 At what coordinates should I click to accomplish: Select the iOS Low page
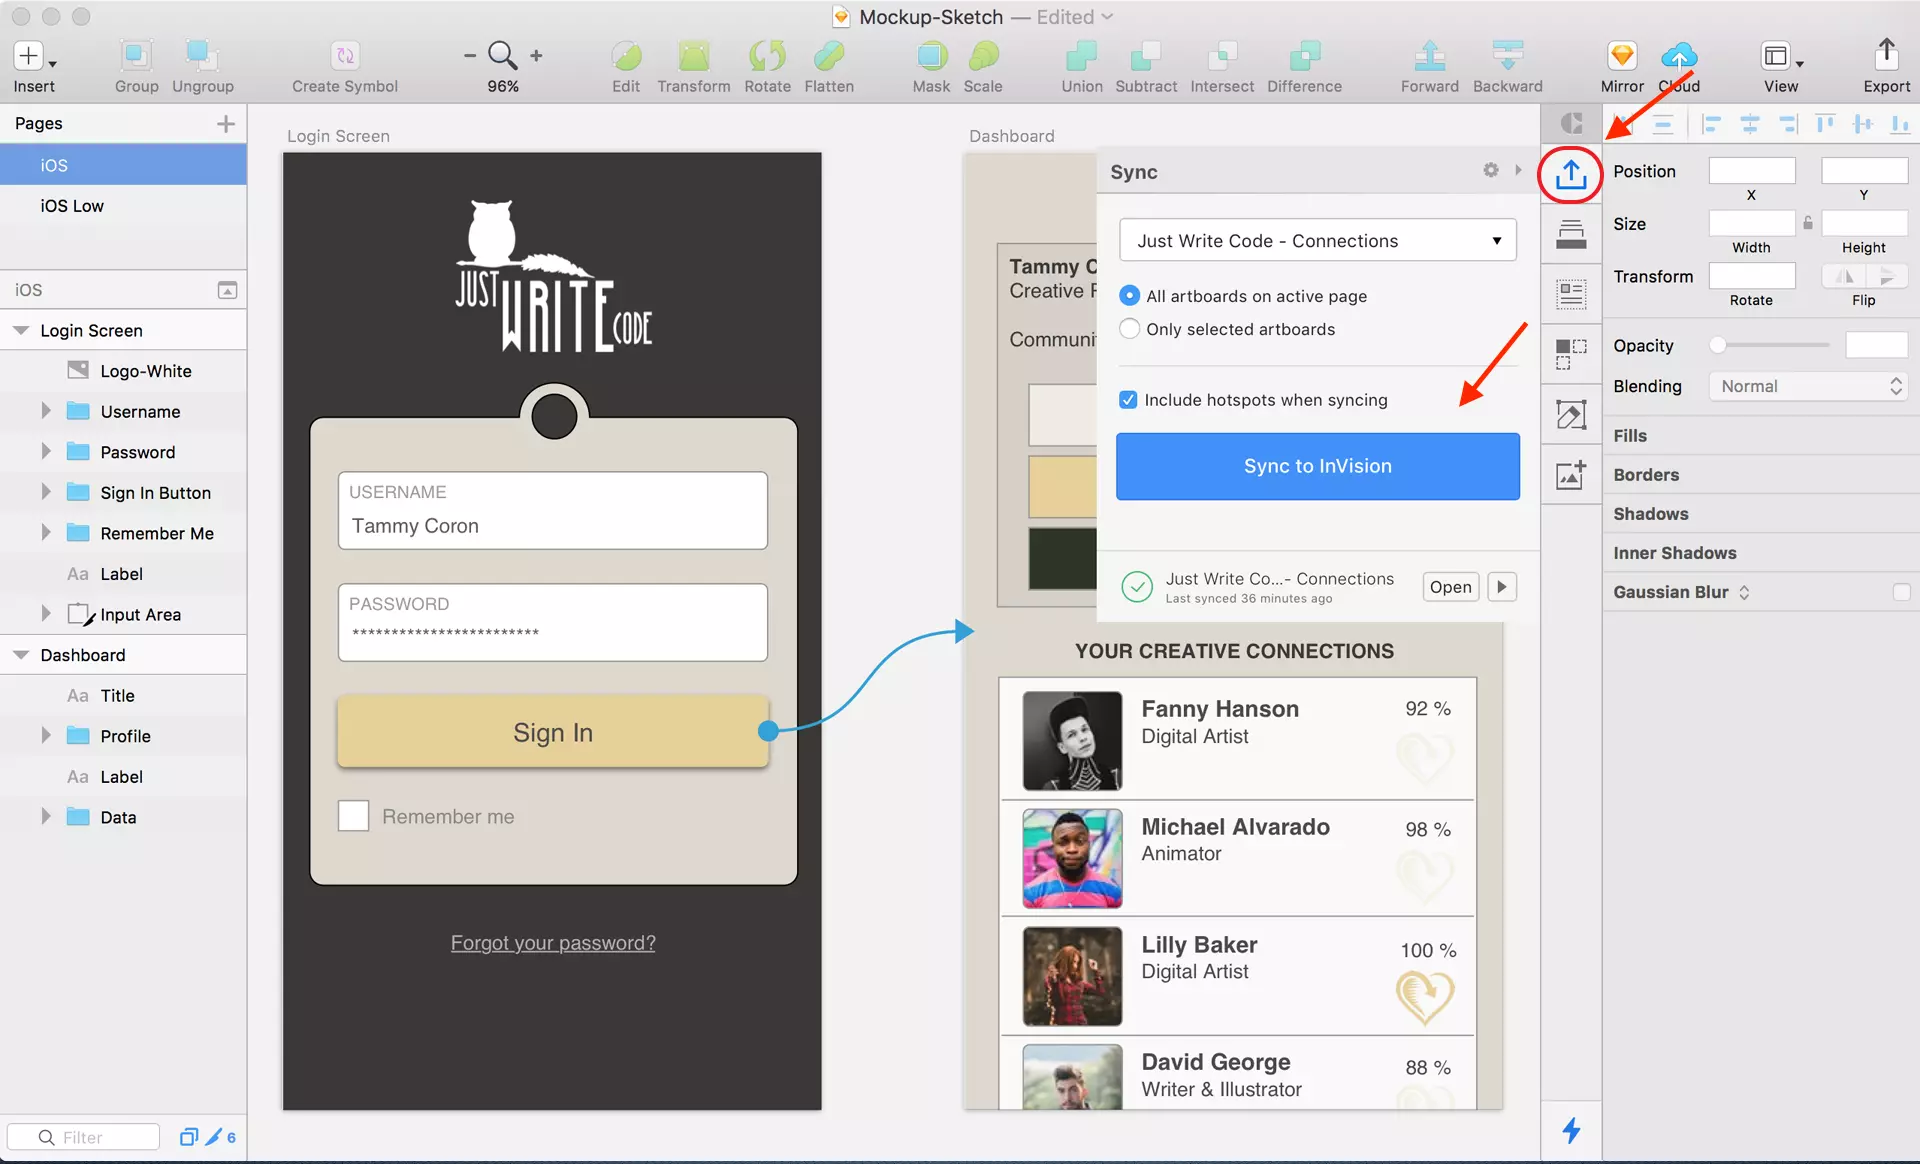123,206
